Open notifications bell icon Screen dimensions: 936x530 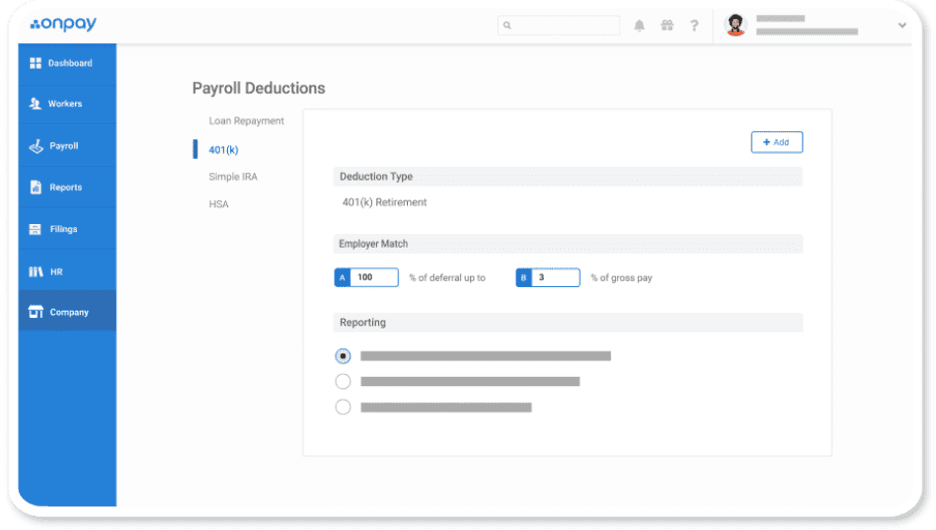click(x=639, y=26)
